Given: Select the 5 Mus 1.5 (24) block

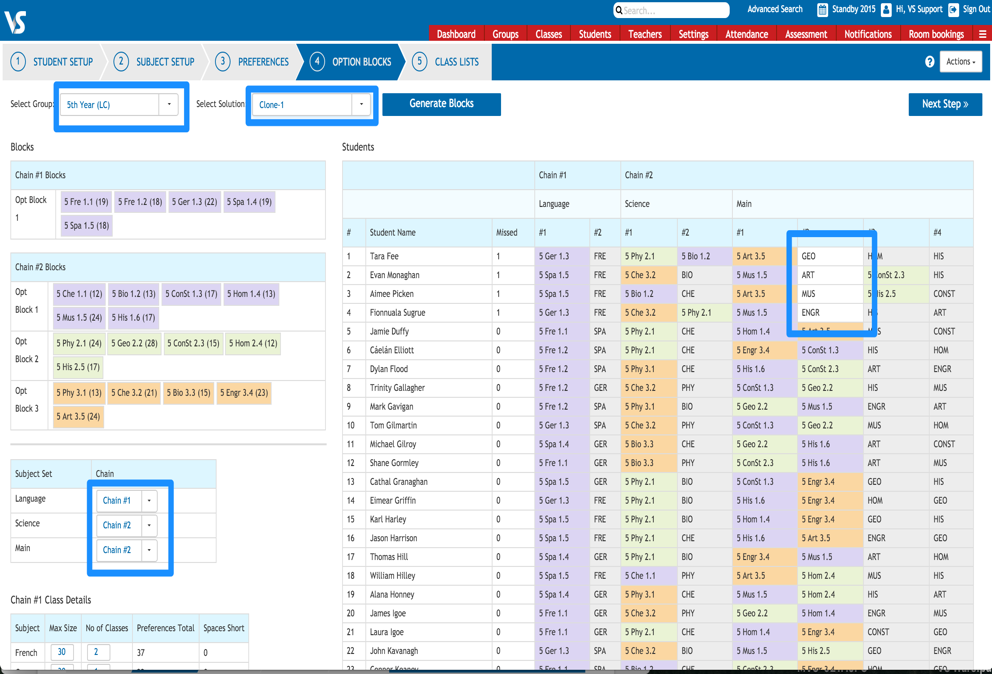Looking at the screenshot, I should pyautogui.click(x=79, y=318).
